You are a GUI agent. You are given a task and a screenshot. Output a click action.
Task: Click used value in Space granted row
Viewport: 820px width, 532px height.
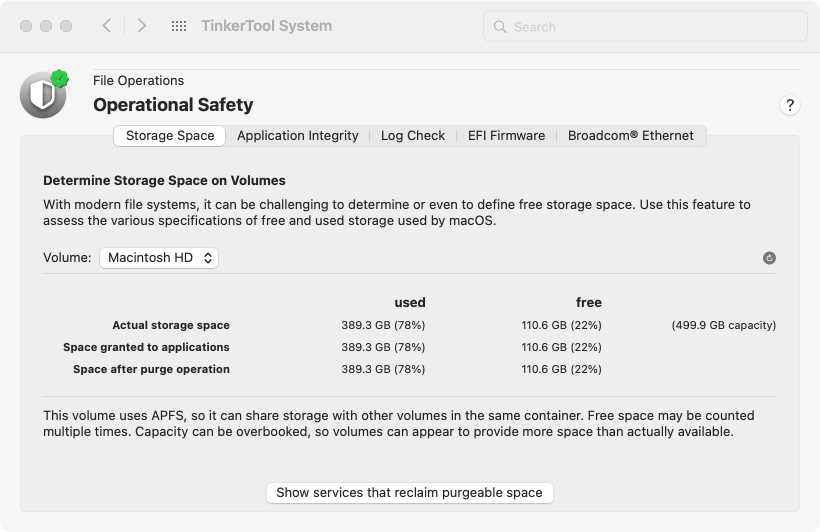pos(383,347)
